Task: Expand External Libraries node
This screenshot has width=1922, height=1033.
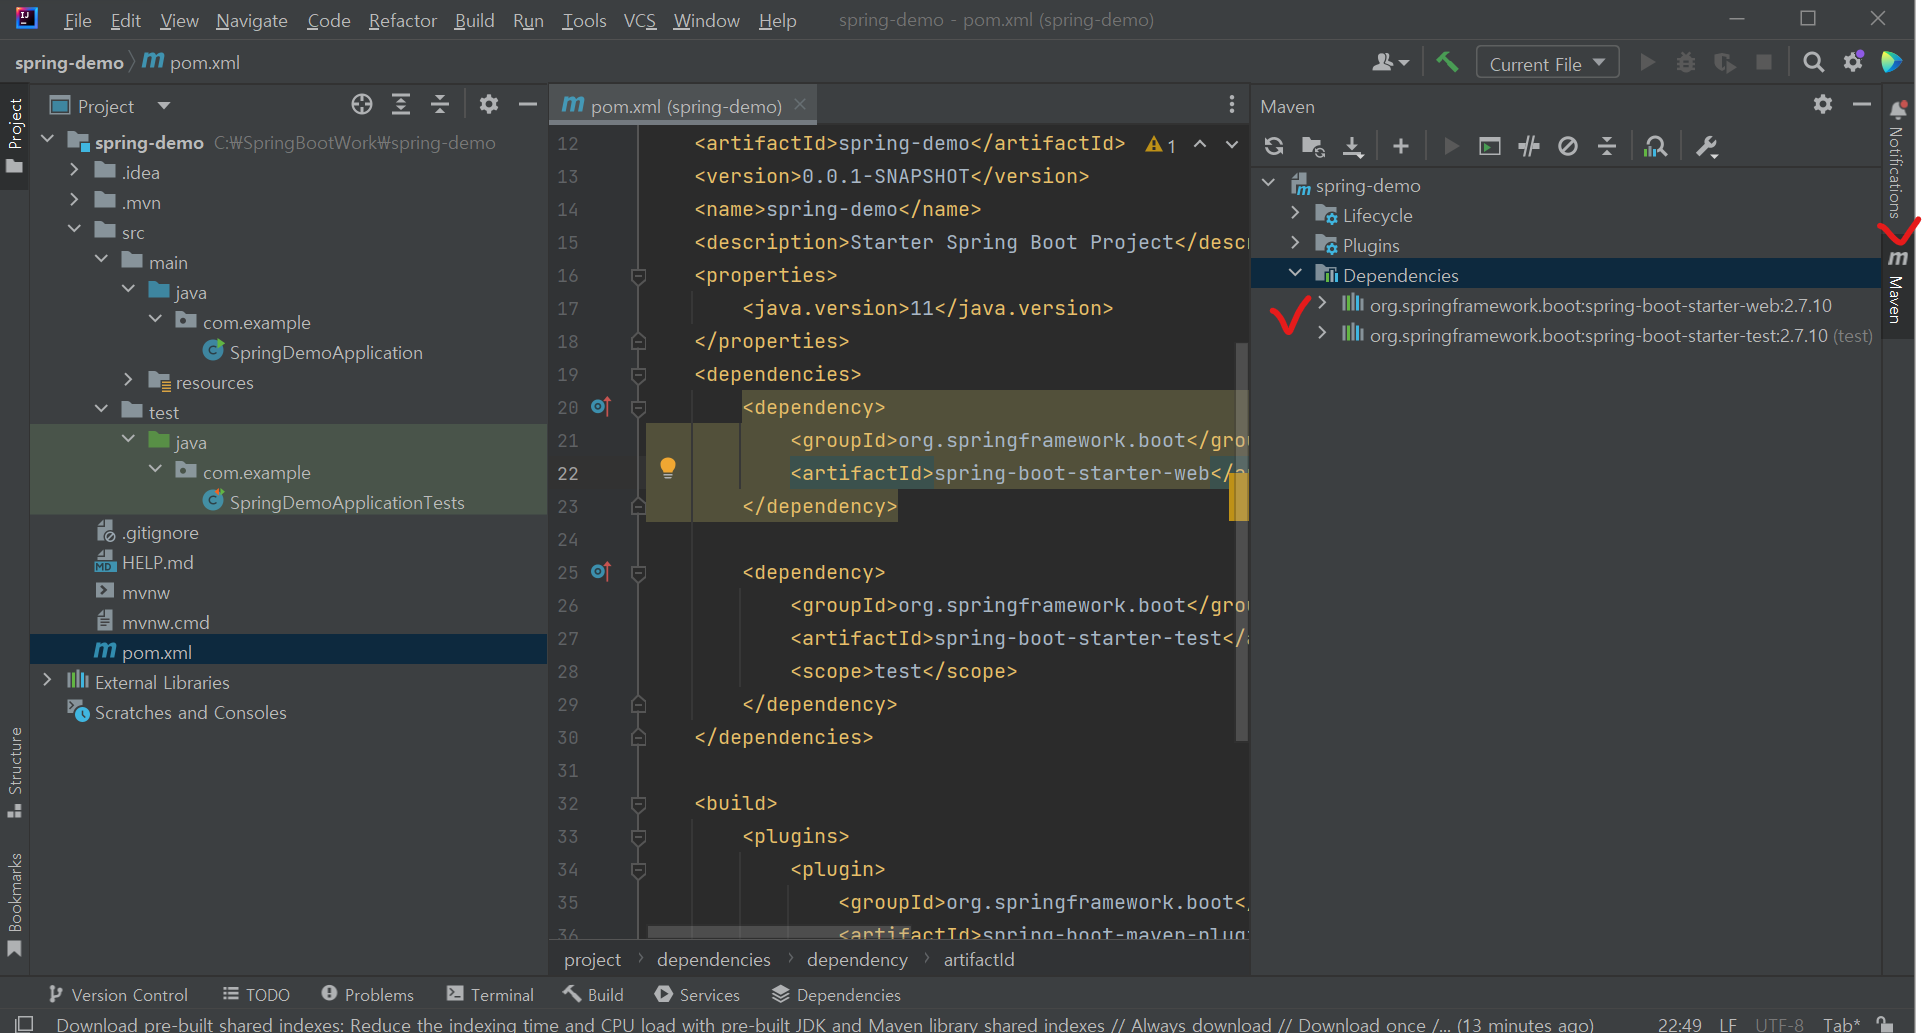Action: (47, 680)
